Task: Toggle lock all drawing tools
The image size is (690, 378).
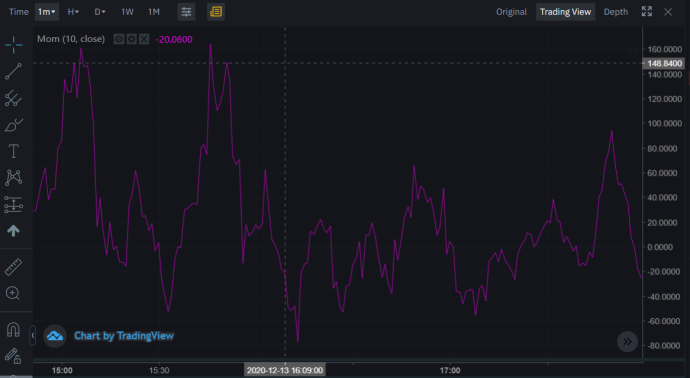Action: [x=13, y=356]
